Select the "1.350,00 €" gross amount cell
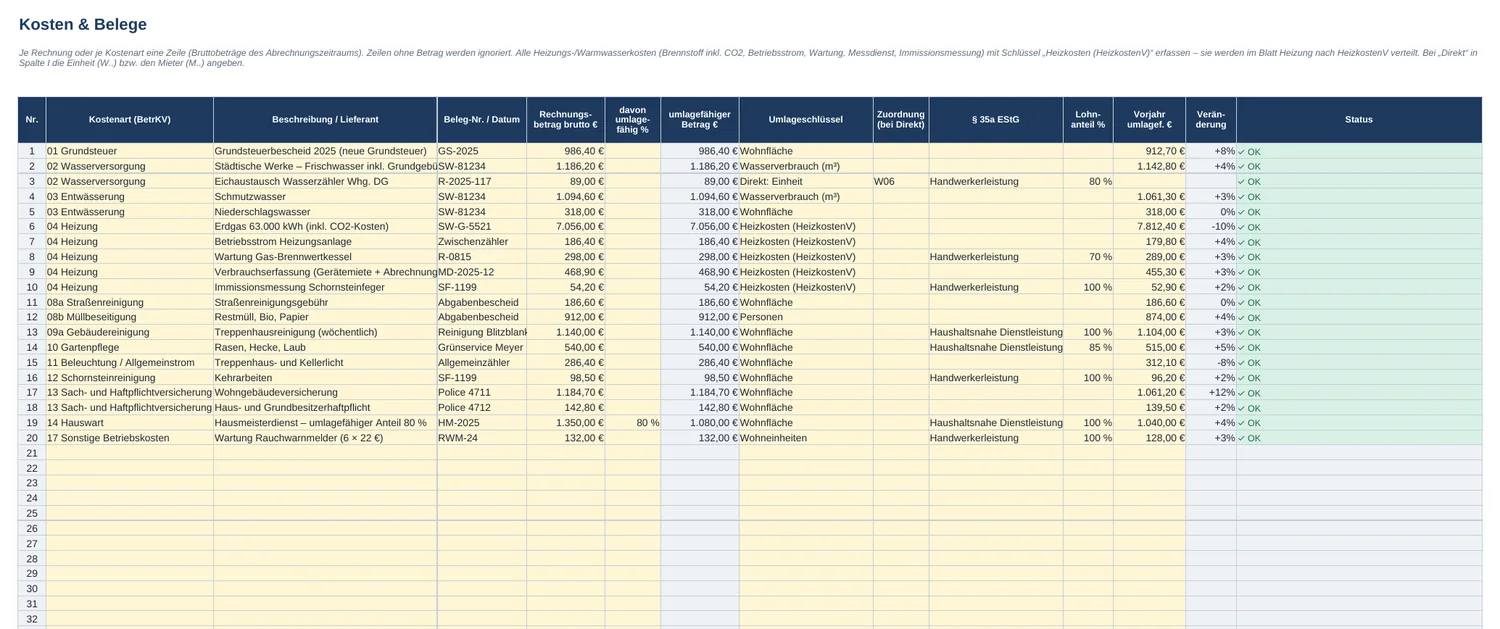 click(566, 423)
